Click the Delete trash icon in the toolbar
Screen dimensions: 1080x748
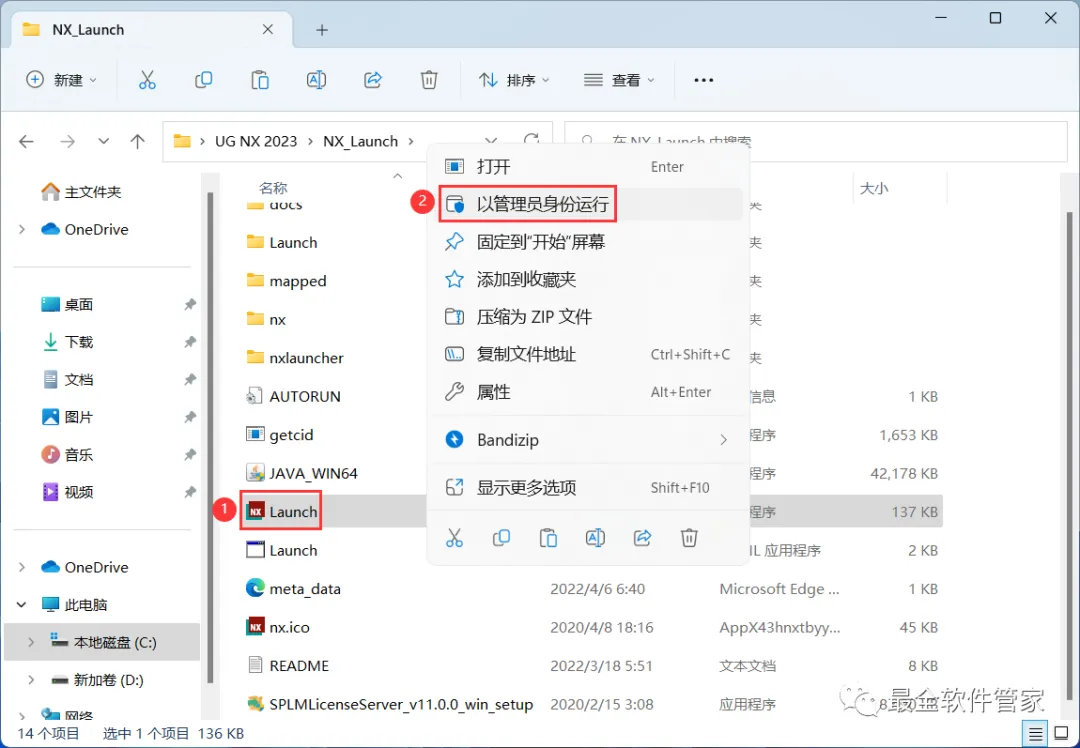point(429,80)
